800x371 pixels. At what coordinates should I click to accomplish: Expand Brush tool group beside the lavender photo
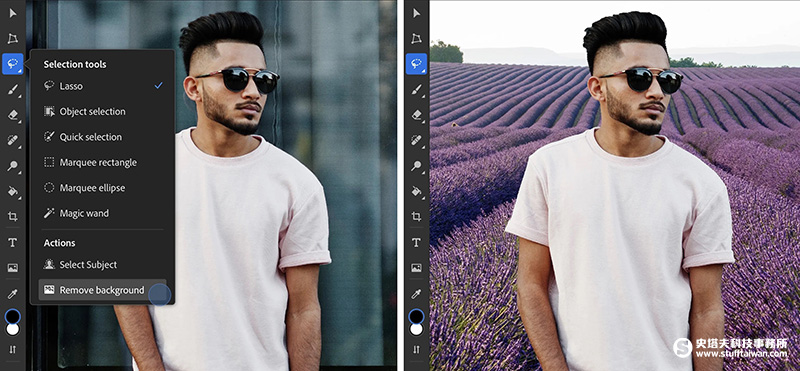pyautogui.click(x=416, y=90)
